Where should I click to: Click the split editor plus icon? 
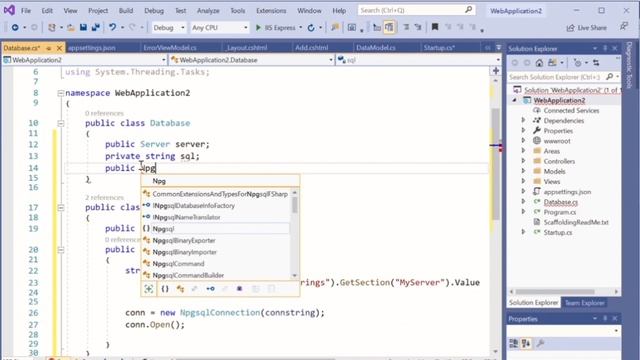[x=496, y=71]
